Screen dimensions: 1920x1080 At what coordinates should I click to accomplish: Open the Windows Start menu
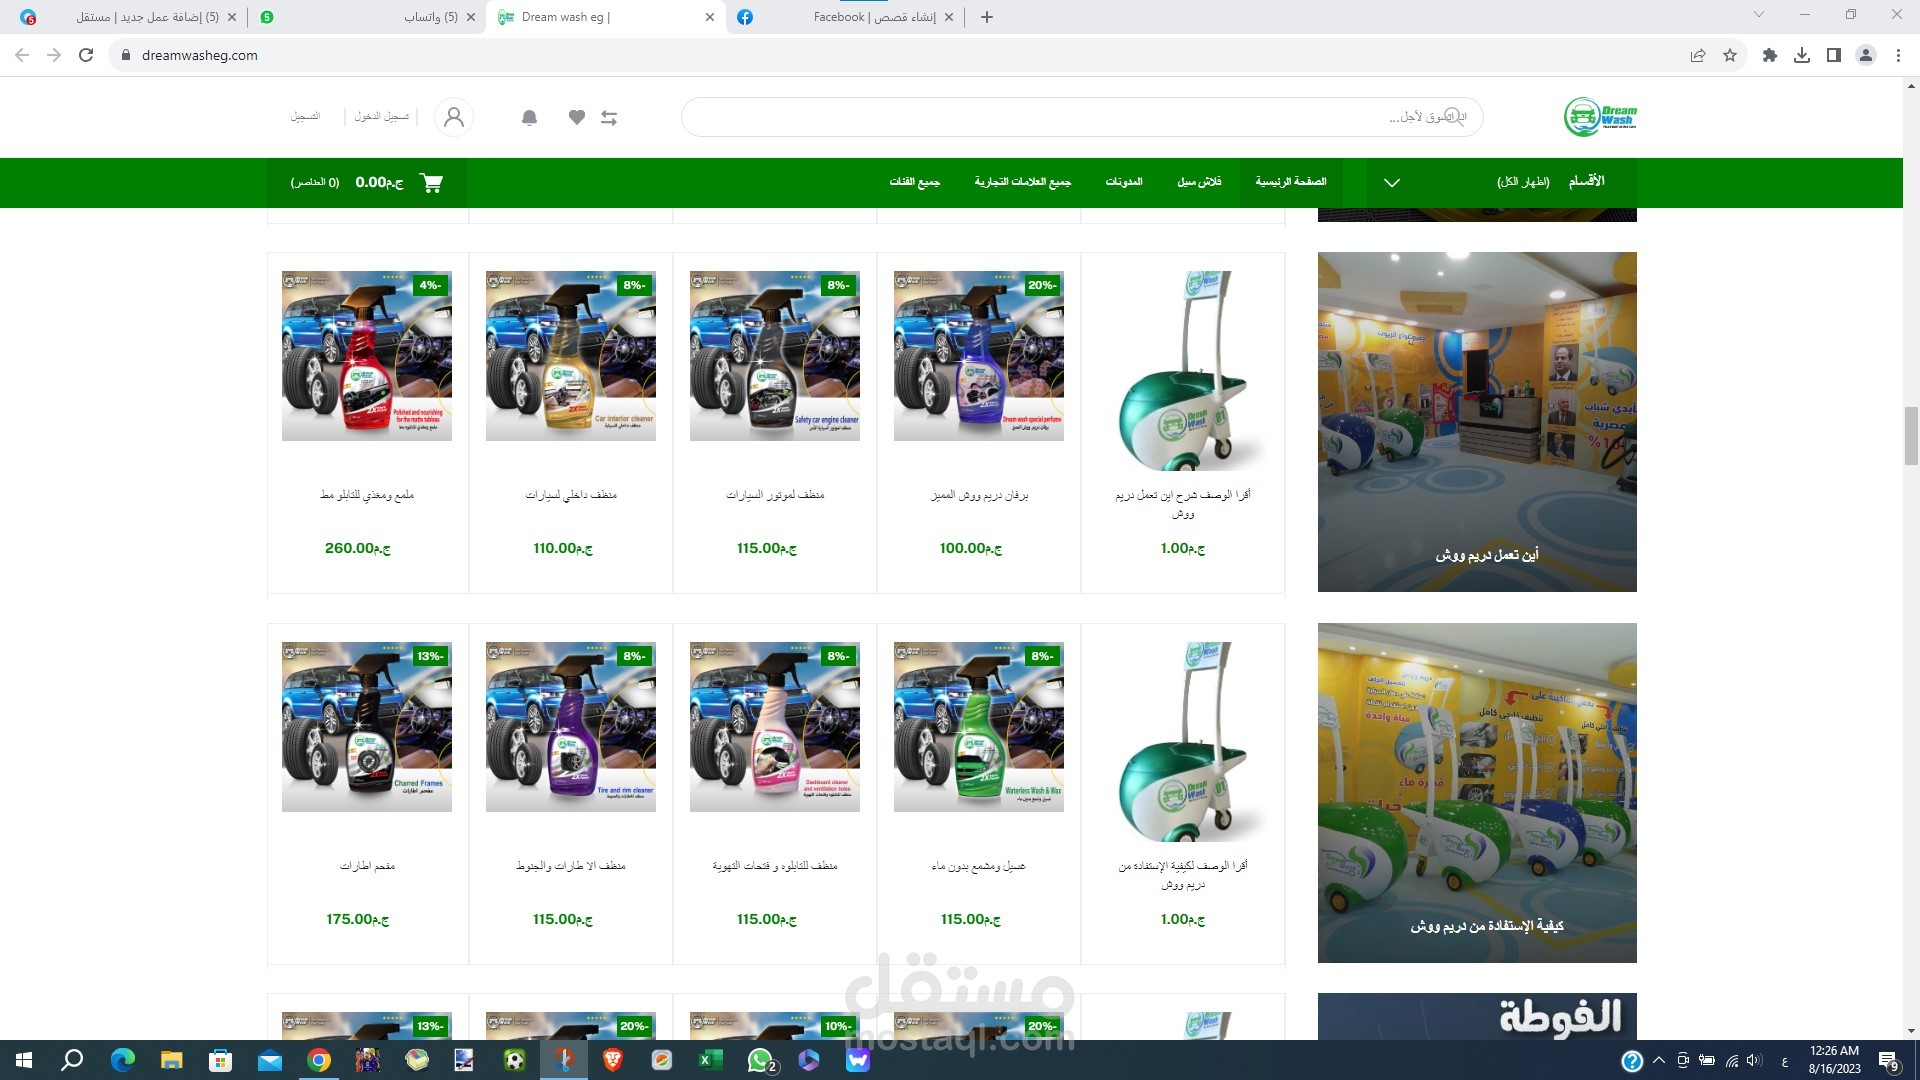click(24, 1060)
